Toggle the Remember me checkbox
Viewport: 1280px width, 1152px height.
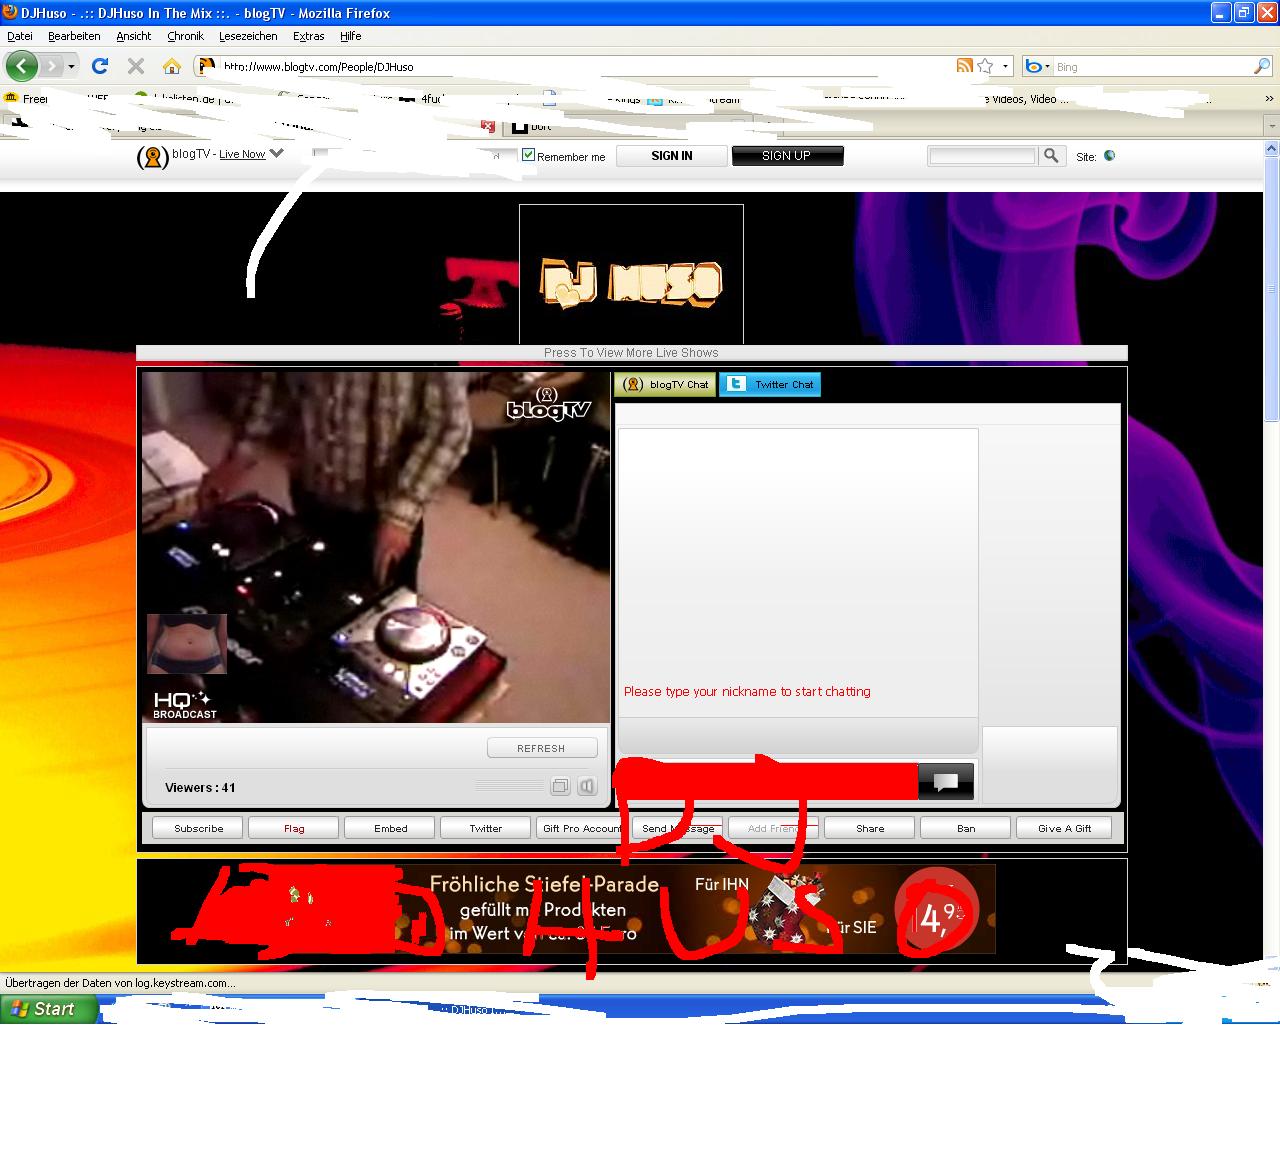pyautogui.click(x=528, y=155)
